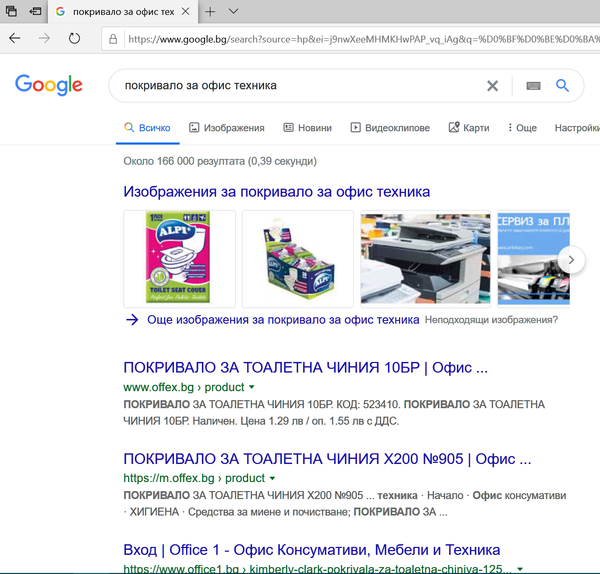Click 'Още изображения за покривало за офис техника'
600x574 pixels.
(x=283, y=320)
